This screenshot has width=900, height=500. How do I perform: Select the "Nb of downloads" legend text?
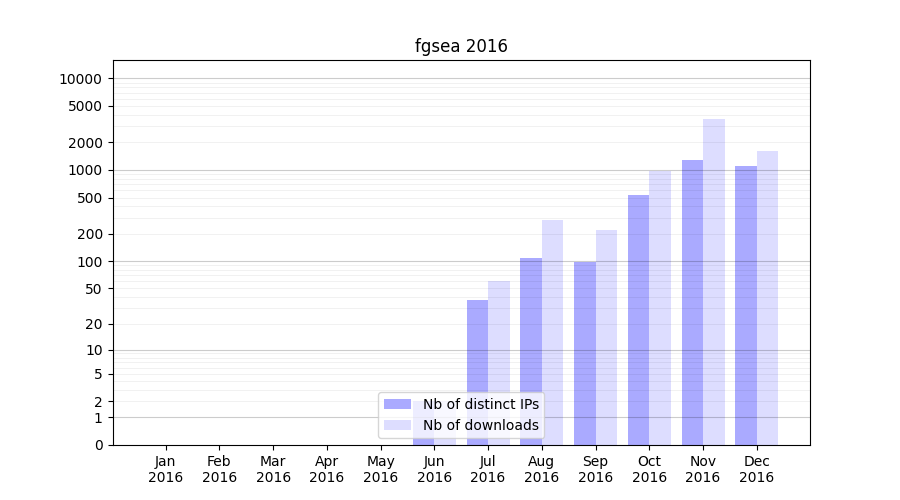(480, 425)
